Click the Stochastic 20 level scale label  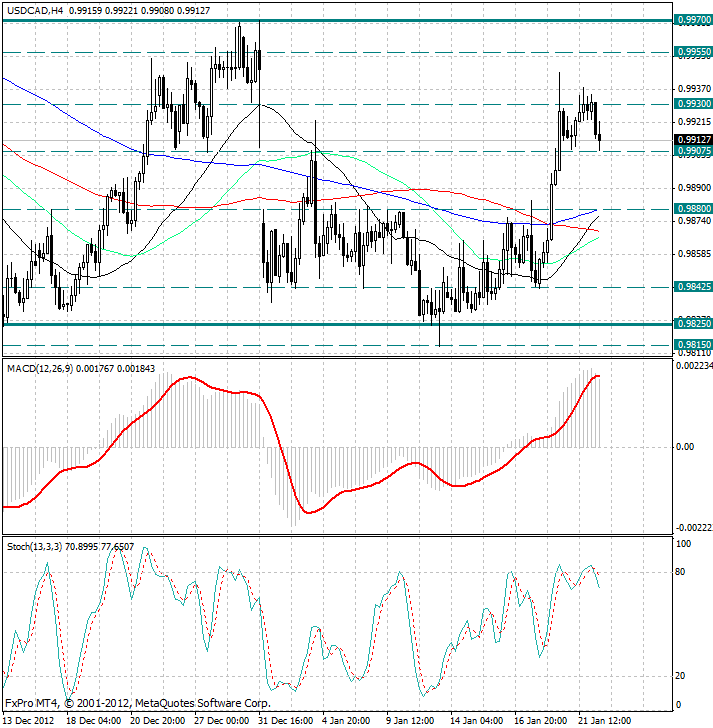684,675
